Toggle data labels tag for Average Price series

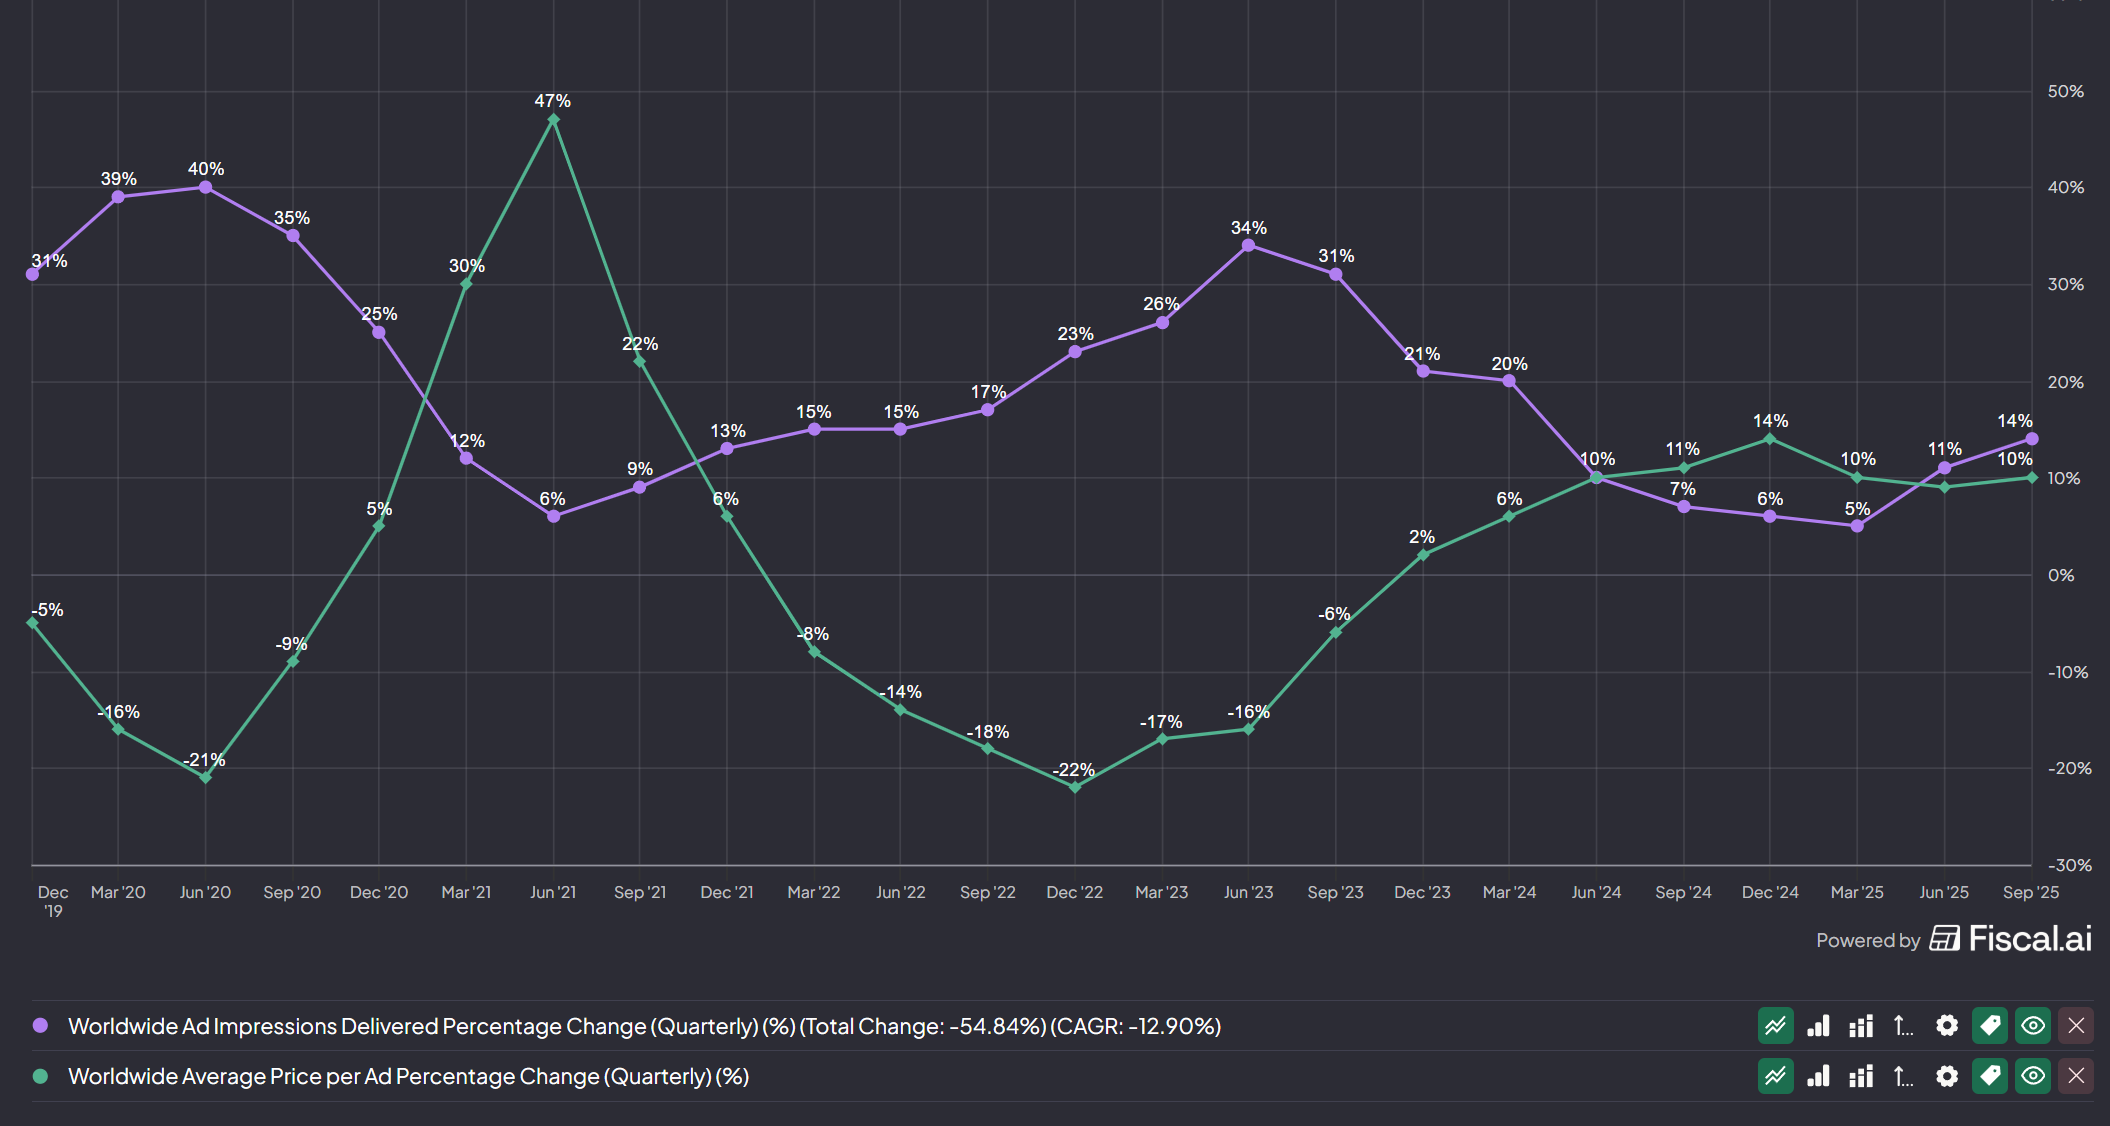coord(1990,1076)
